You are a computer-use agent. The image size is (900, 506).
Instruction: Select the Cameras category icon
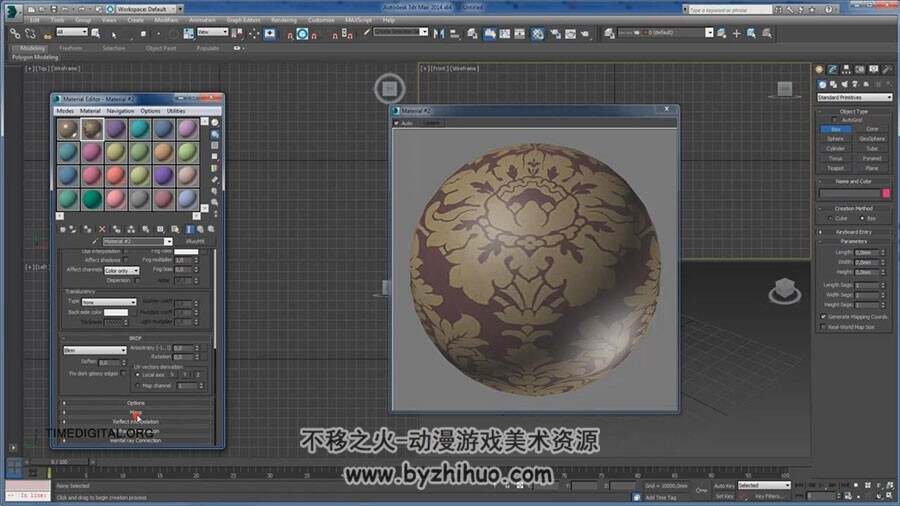(x=855, y=84)
